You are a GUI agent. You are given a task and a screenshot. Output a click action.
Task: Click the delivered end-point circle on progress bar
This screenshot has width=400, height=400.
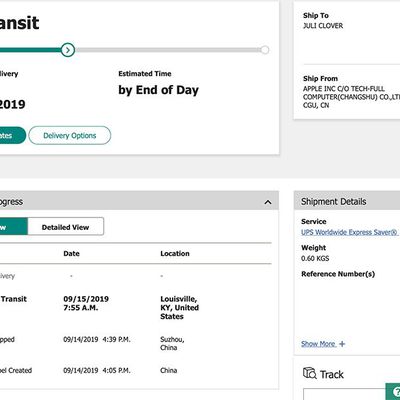click(x=265, y=50)
